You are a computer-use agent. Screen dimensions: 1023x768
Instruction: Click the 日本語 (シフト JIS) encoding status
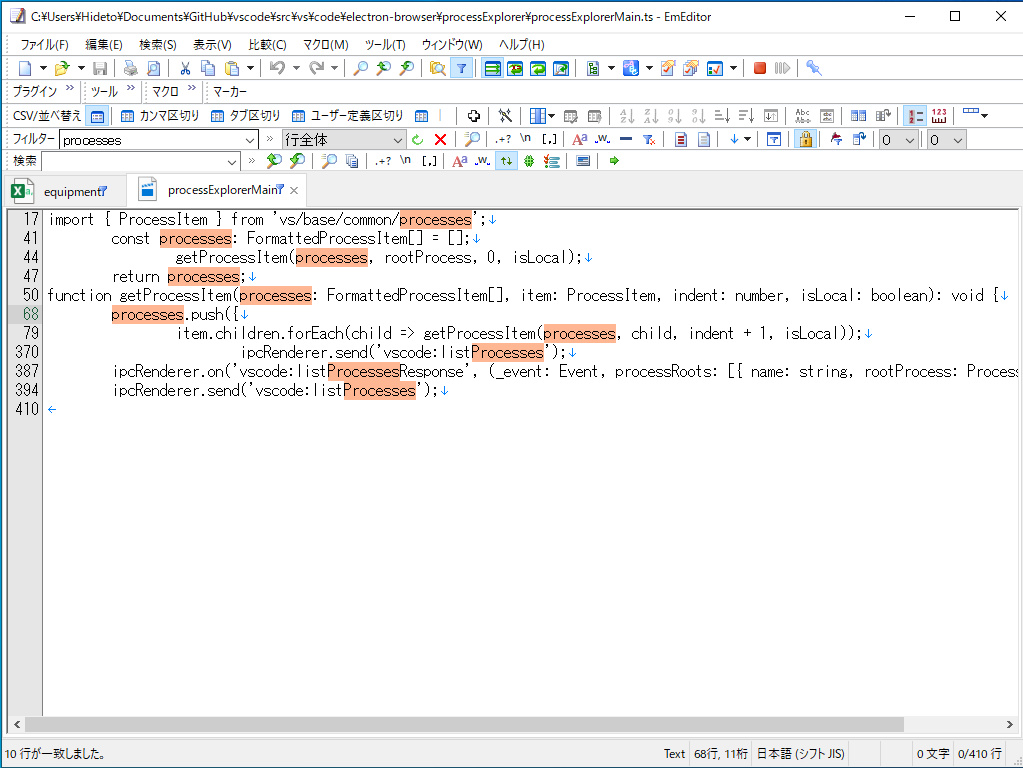pyautogui.click(x=800, y=754)
